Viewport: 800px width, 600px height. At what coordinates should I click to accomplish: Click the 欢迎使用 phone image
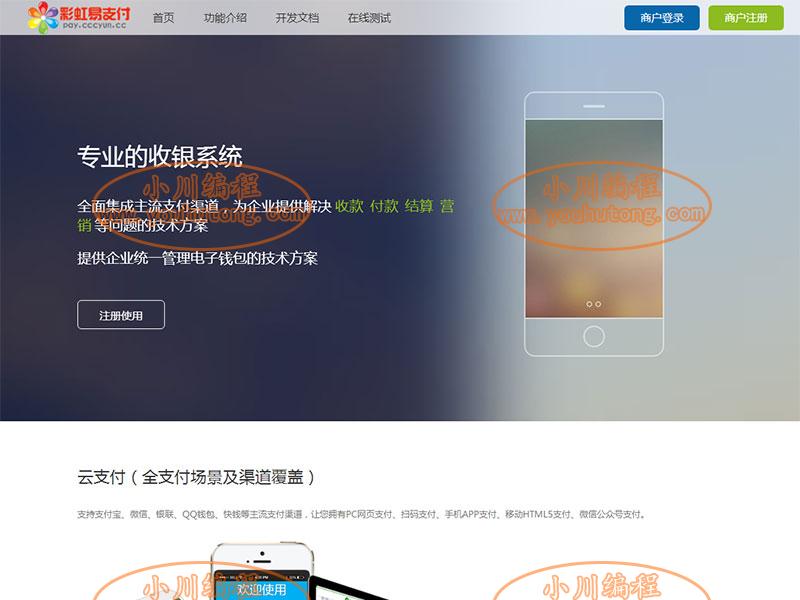pos(262,571)
